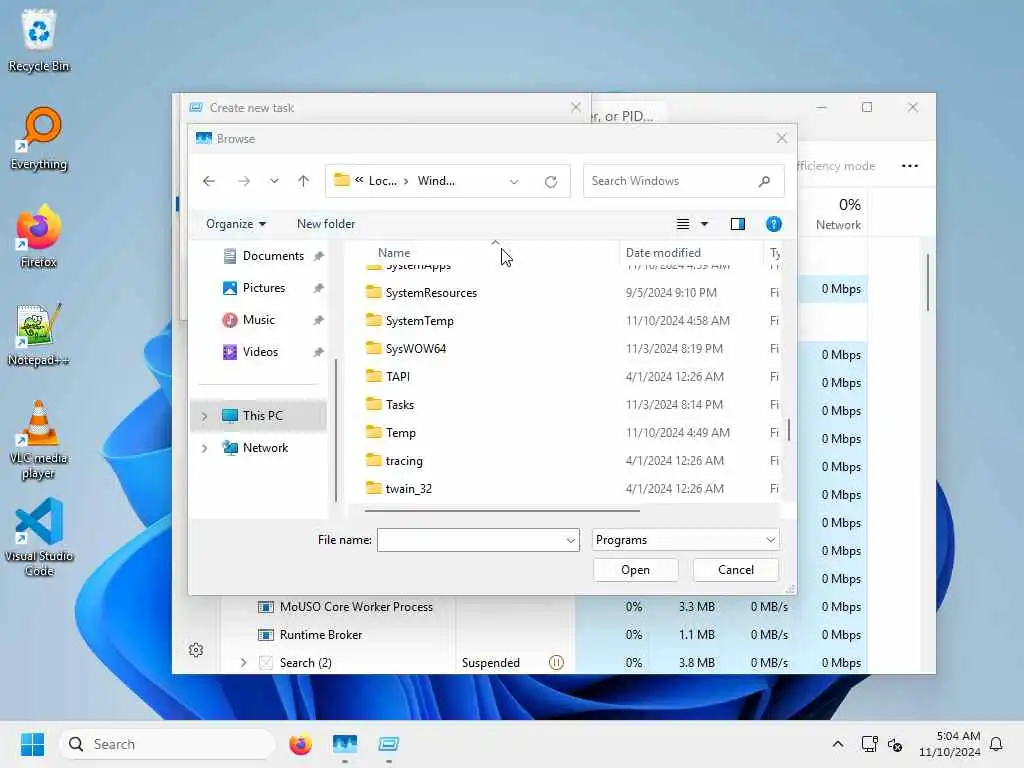The height and width of the screenshot is (768, 1024).
Task: Click the vertical scrollbar in file list
Action: coord(789,429)
